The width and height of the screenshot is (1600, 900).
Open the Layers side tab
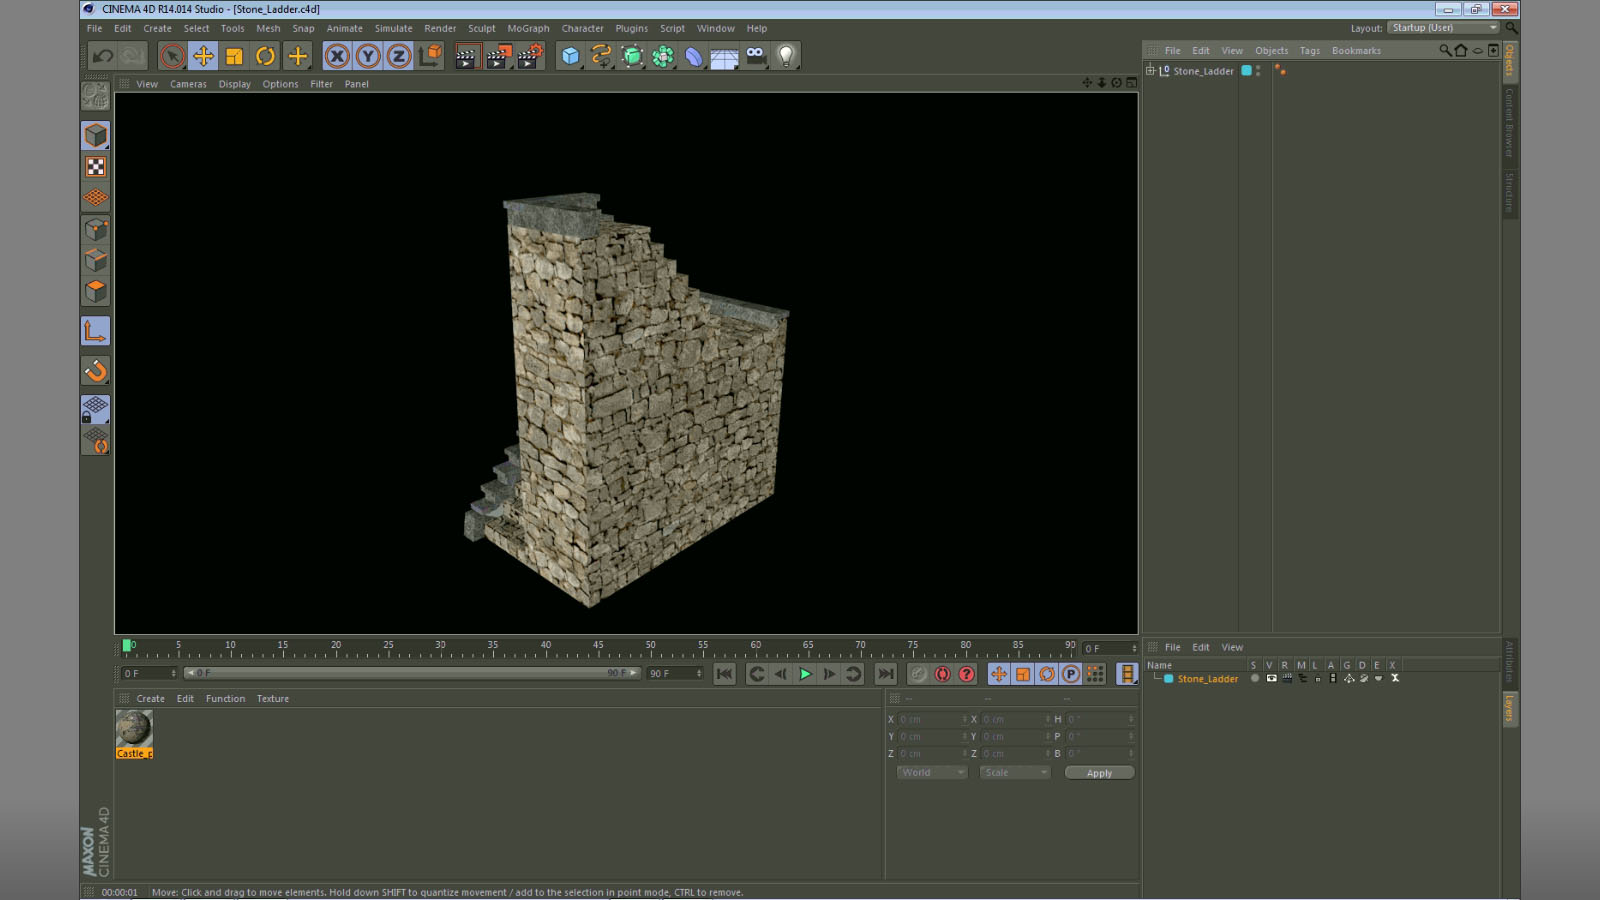click(x=1509, y=709)
